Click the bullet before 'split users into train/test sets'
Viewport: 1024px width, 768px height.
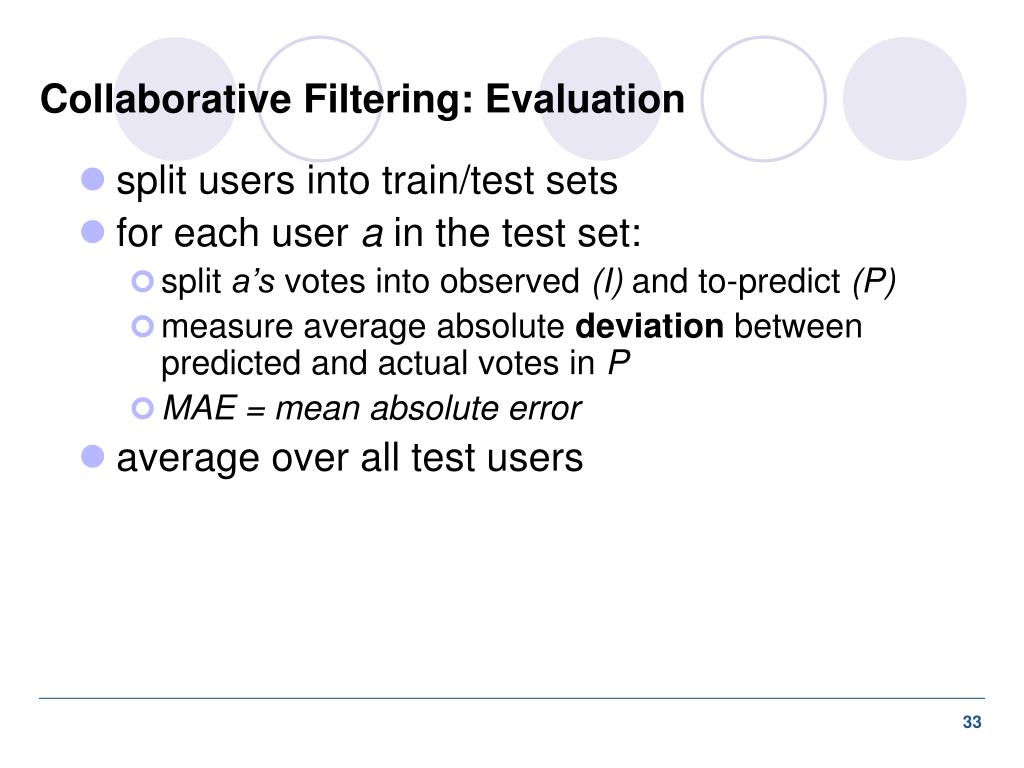(93, 179)
